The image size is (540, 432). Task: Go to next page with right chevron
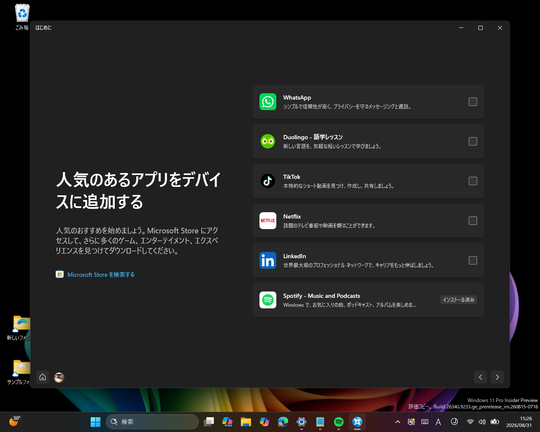(497, 377)
